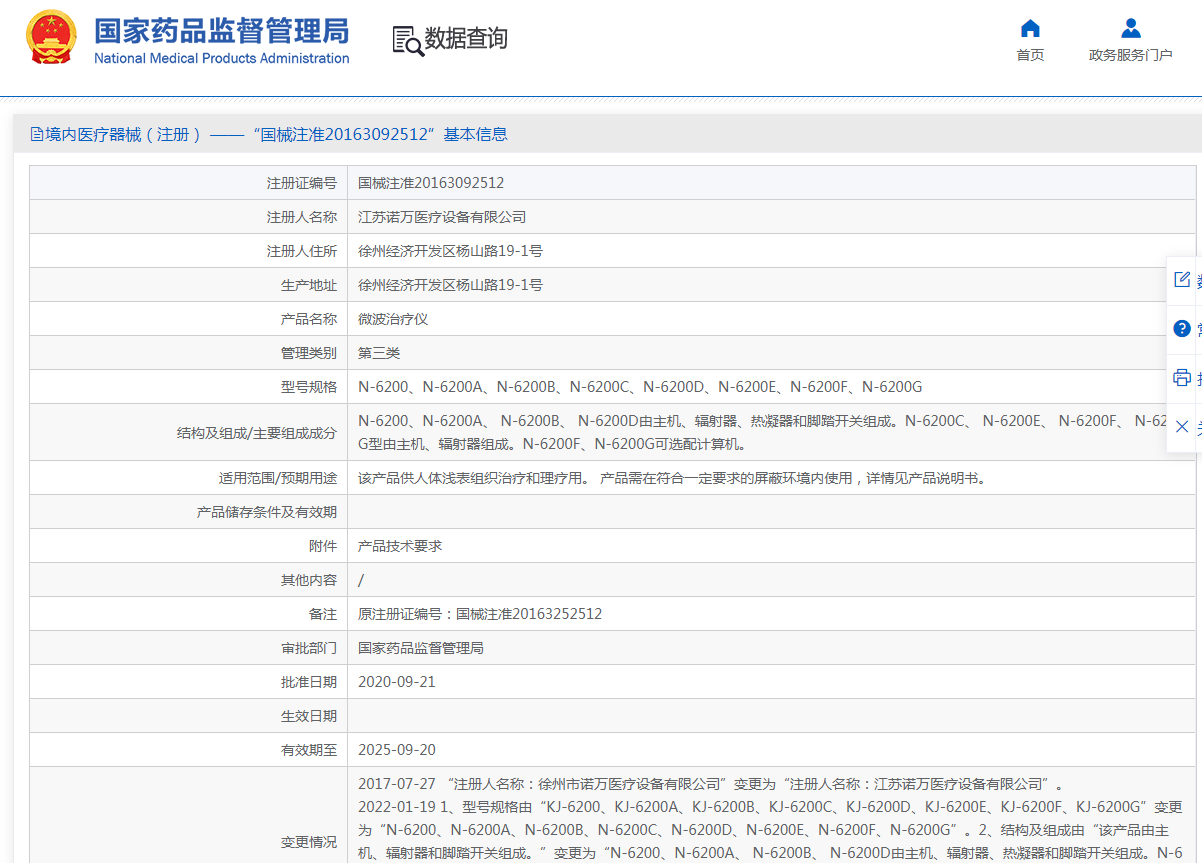Click the 2017-07-27 change record line

[x=711, y=783]
